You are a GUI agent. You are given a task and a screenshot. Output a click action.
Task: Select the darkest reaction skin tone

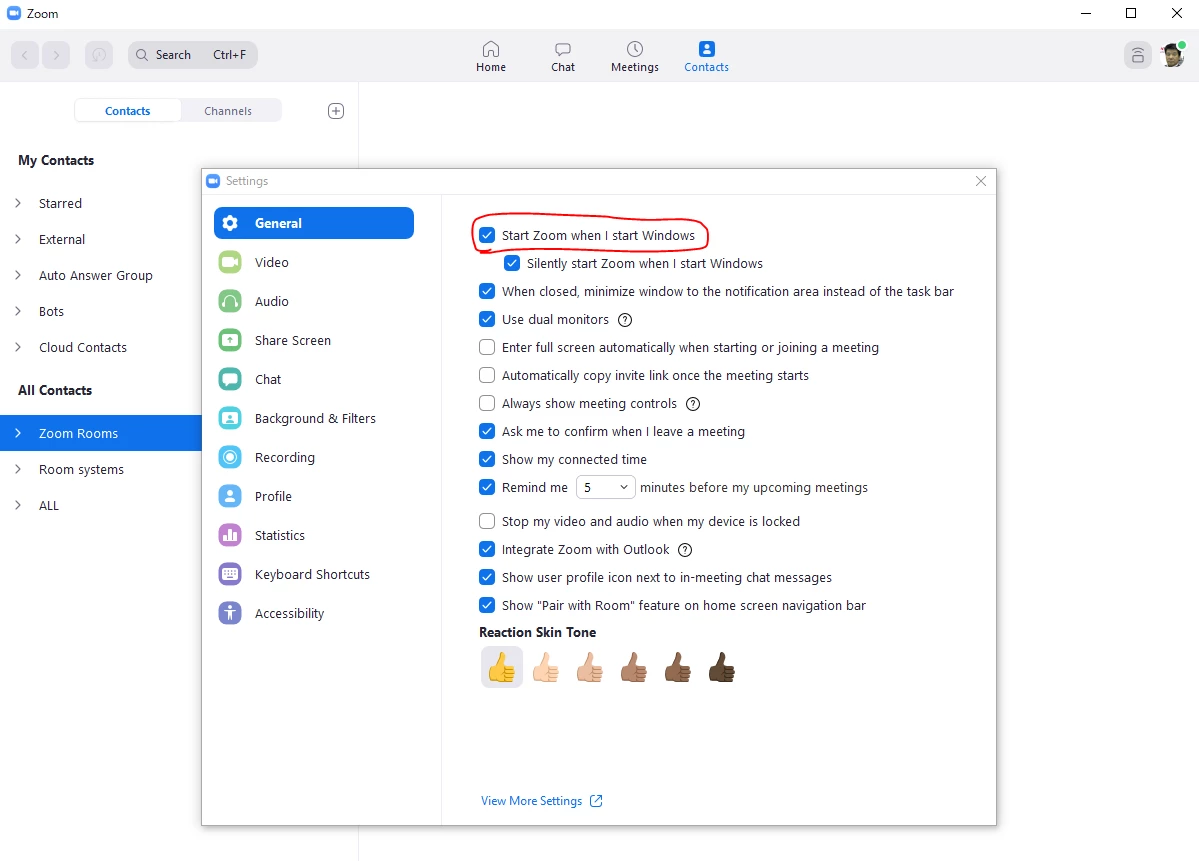point(721,667)
